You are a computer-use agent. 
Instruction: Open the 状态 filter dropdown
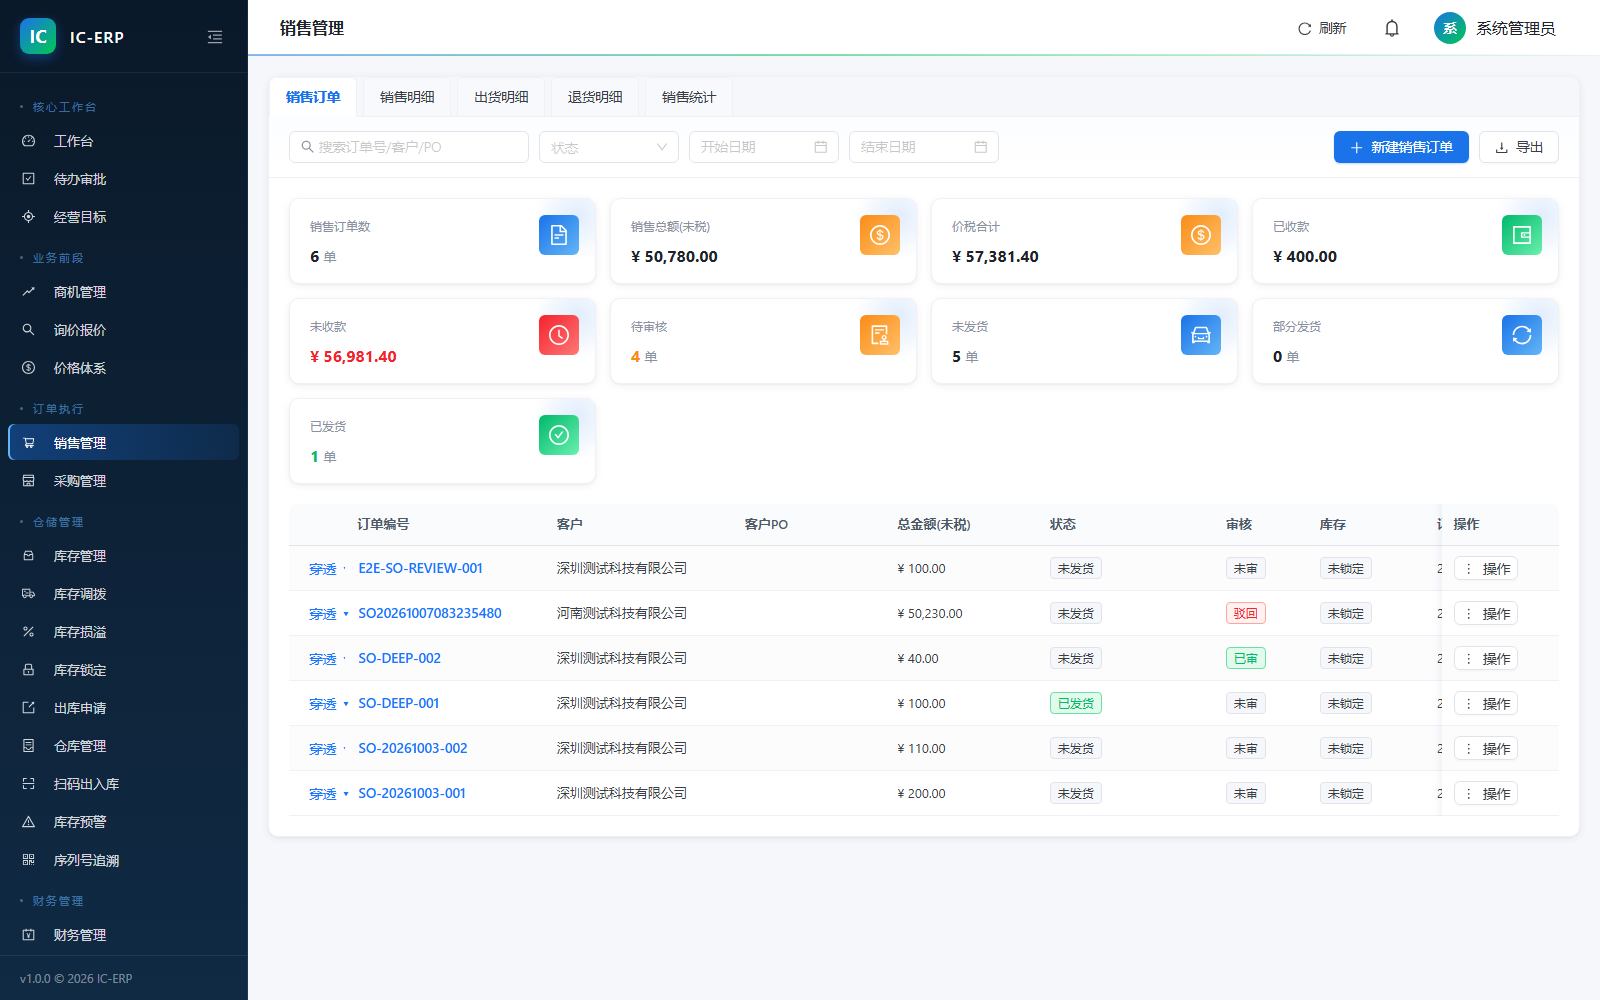(609, 147)
